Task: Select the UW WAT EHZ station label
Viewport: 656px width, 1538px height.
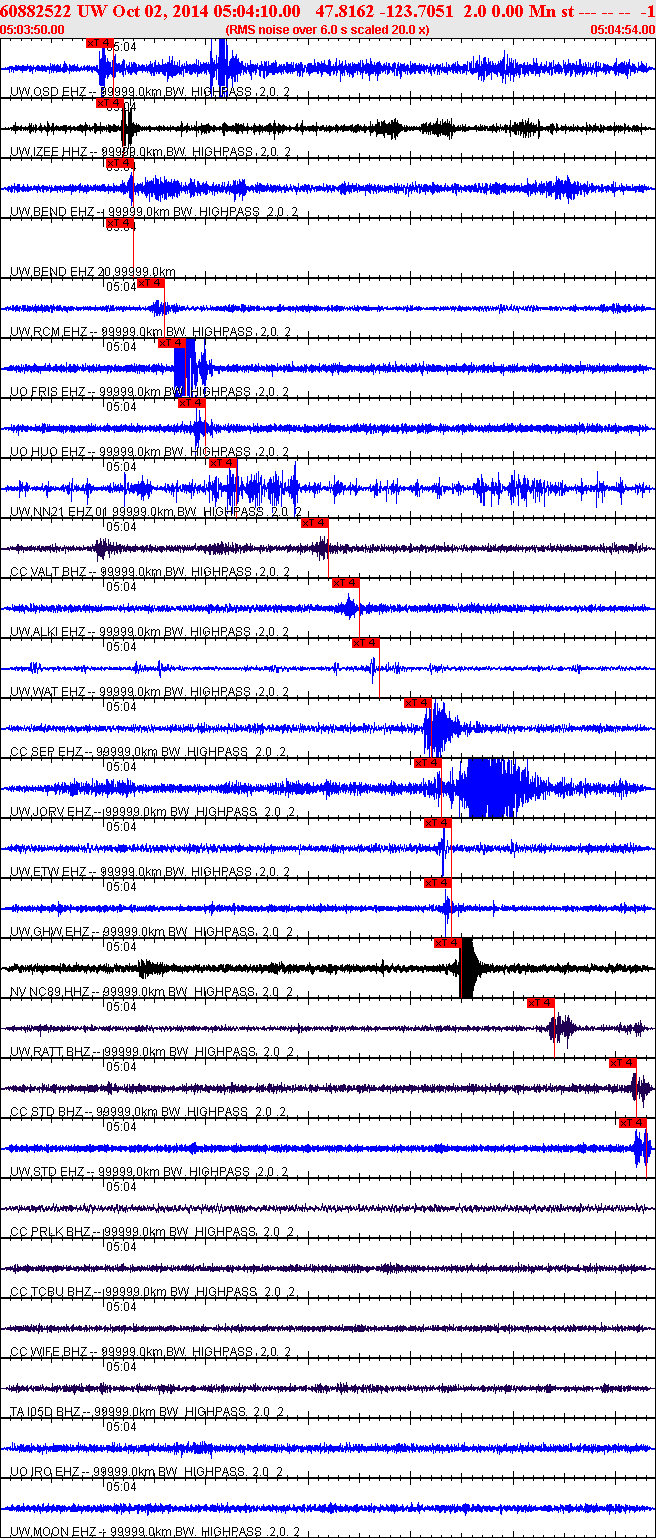Action: coord(150,692)
